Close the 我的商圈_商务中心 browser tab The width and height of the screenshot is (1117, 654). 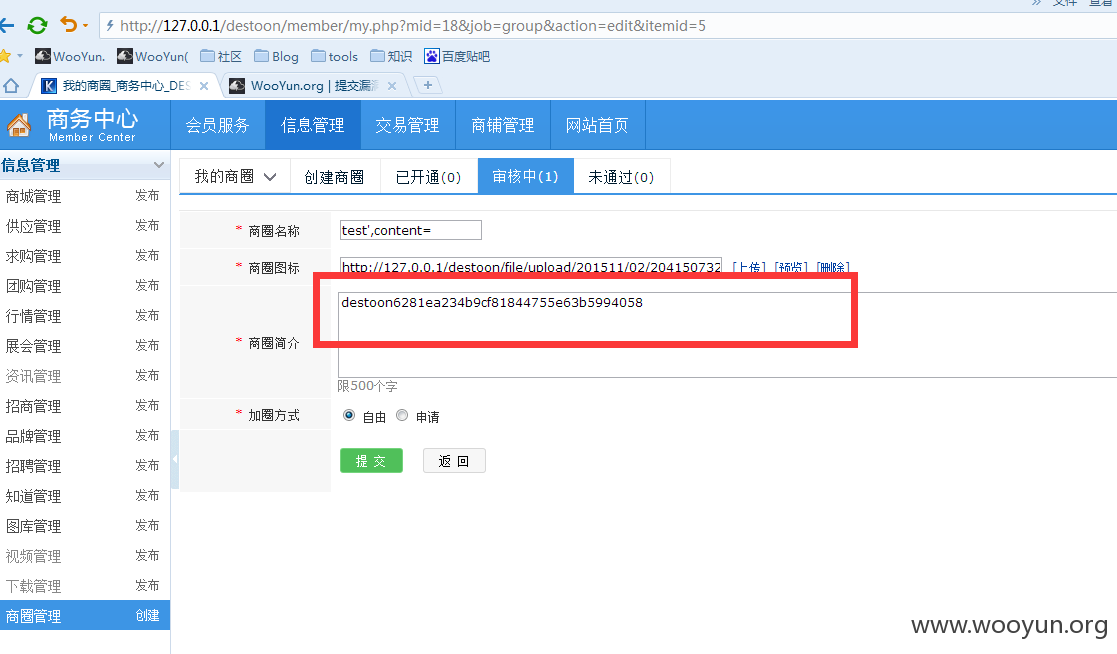tap(204, 85)
